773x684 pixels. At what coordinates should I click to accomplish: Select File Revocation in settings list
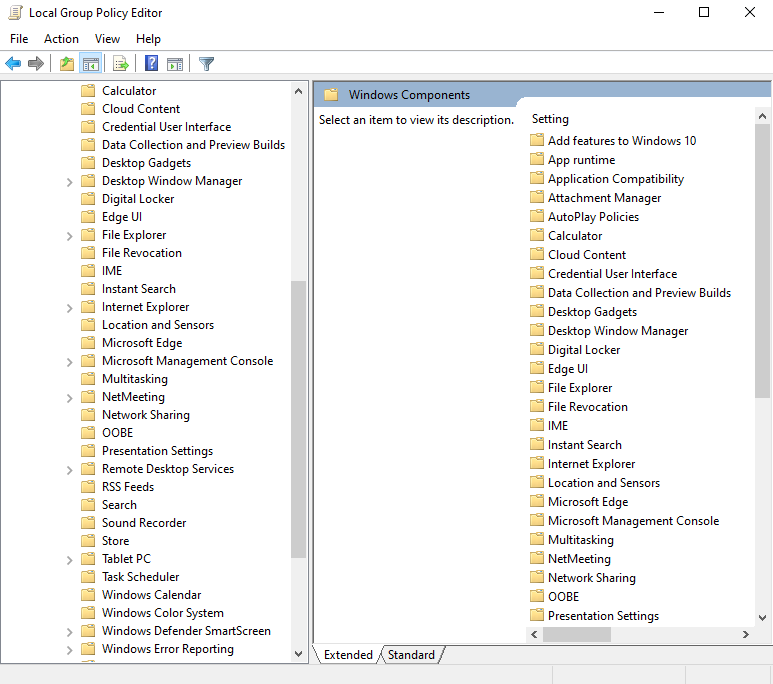[588, 406]
